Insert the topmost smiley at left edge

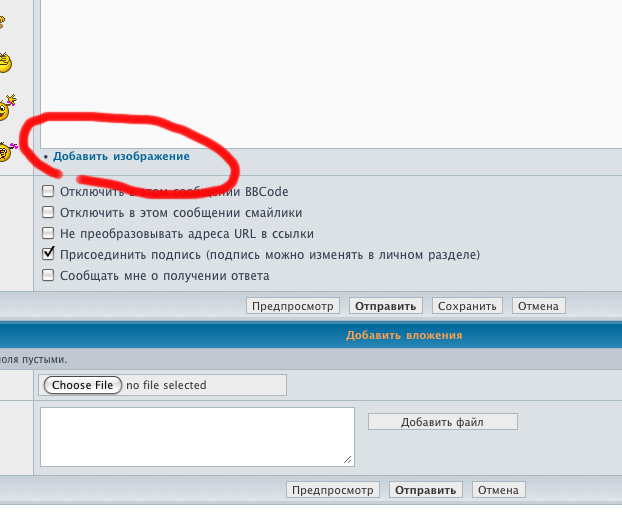pyautogui.click(x=3, y=20)
